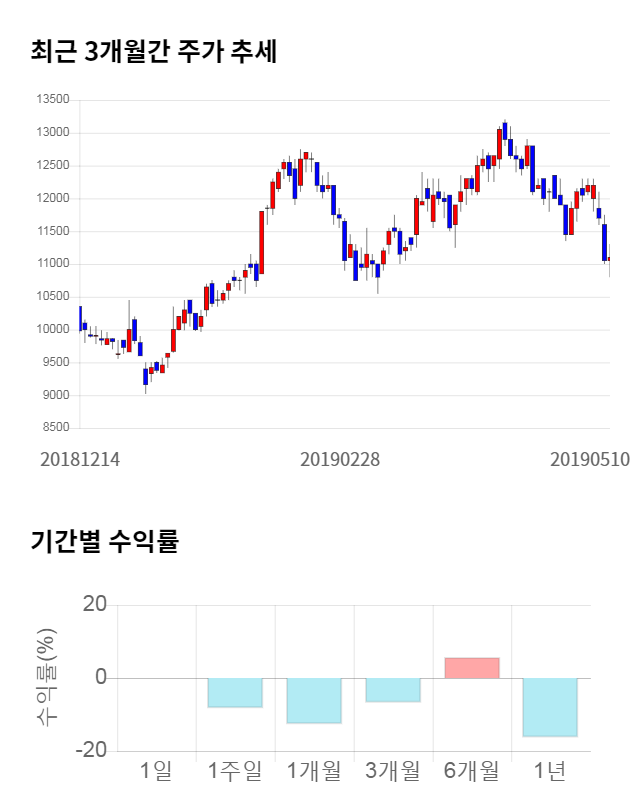Click the 20190228 date label
Screen dimensions: 640x810
(x=340, y=460)
